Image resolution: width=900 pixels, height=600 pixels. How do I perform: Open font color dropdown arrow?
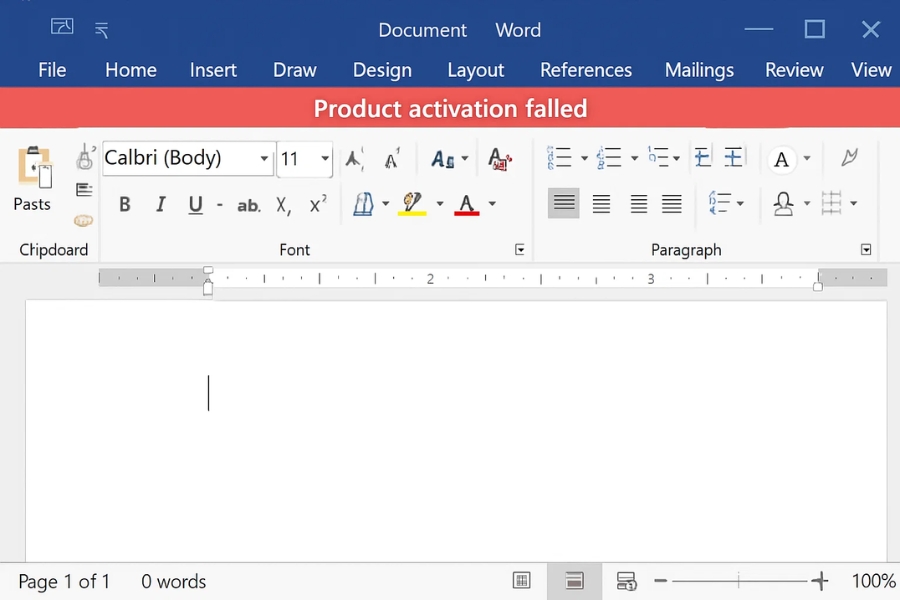coord(492,203)
